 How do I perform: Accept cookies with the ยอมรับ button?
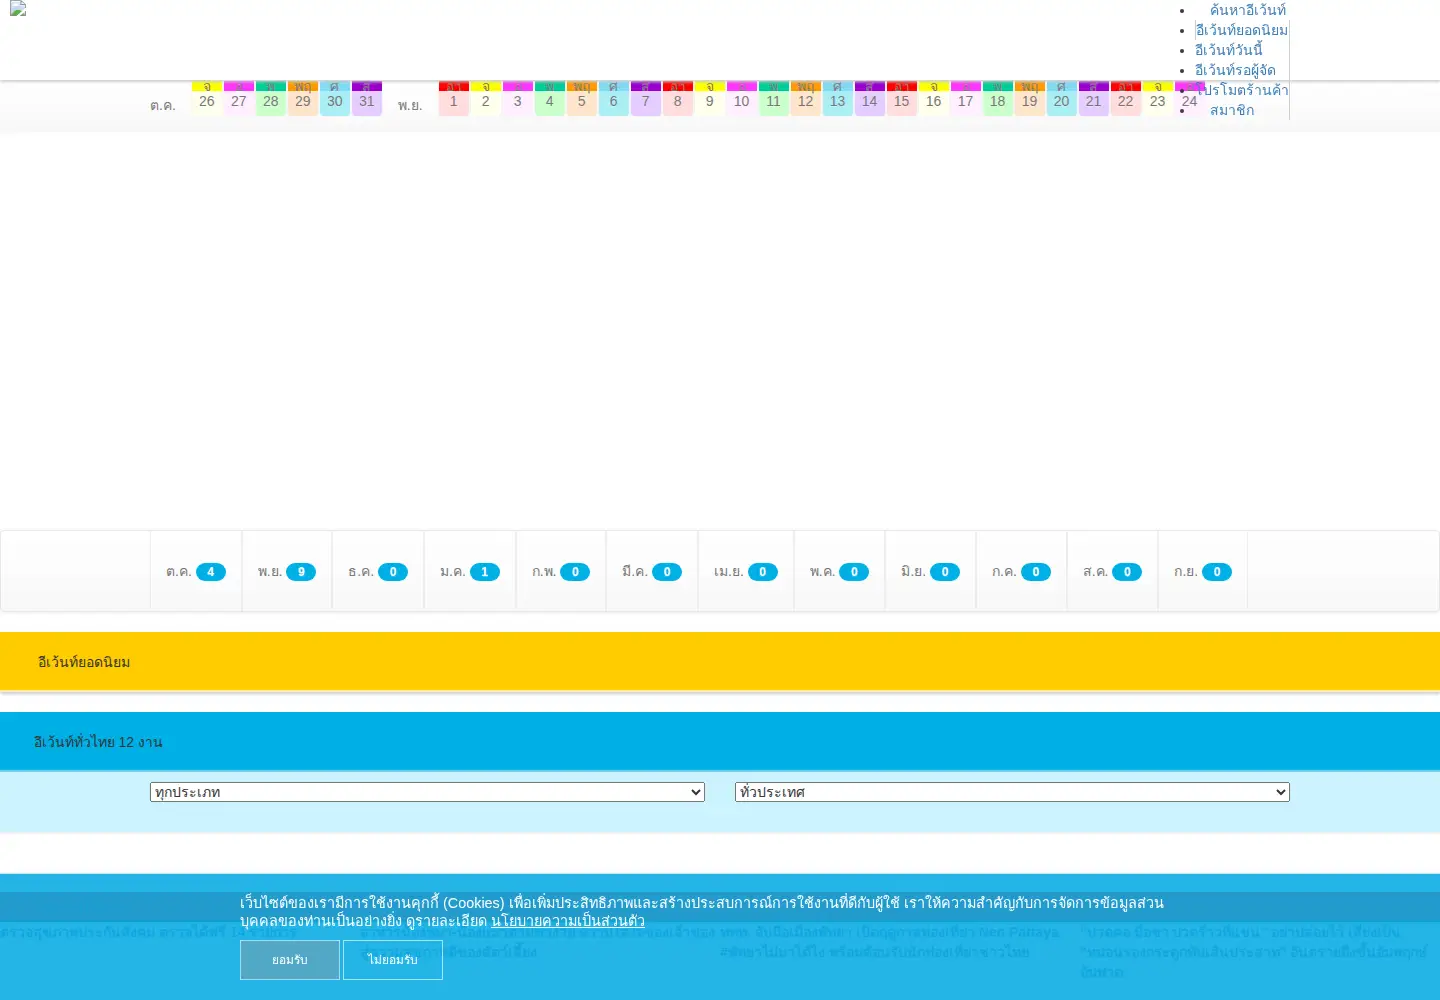click(x=290, y=960)
